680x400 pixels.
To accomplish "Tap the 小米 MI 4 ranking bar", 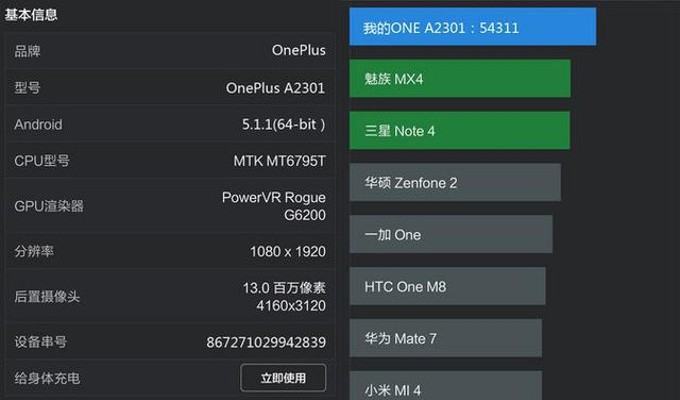I will pyautogui.click(x=445, y=386).
